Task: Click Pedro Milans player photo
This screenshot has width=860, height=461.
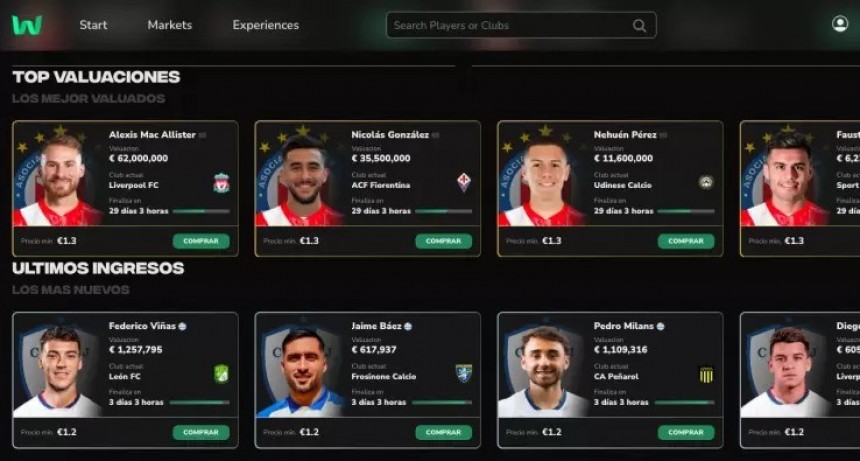Action: [x=543, y=372]
